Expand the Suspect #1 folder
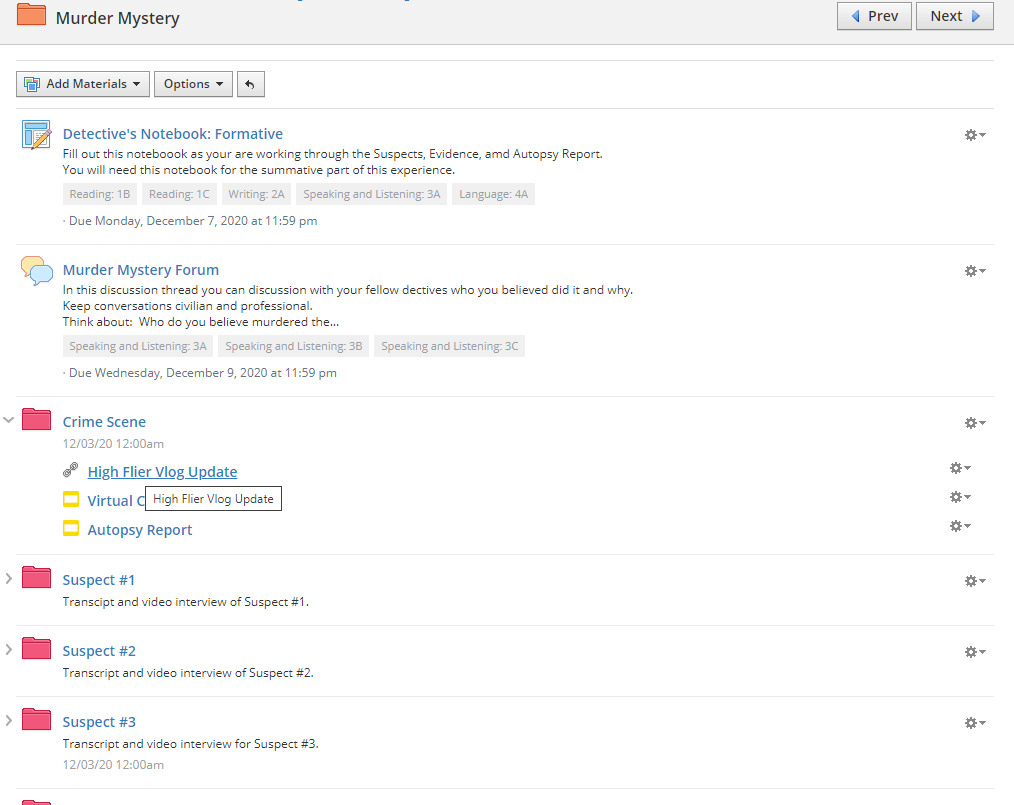Screen dimensions: 1014x805 point(8,579)
